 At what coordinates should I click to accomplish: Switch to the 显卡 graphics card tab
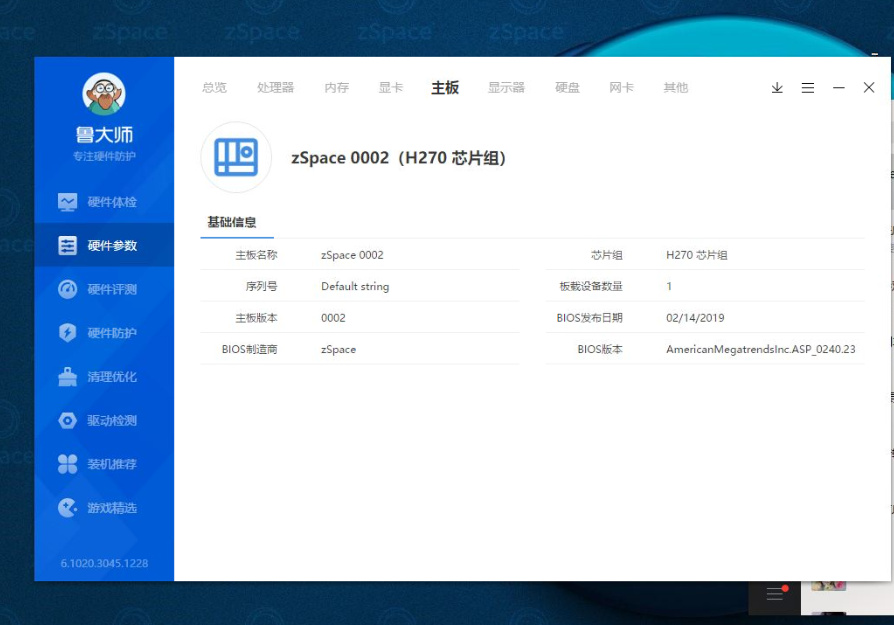(391, 88)
